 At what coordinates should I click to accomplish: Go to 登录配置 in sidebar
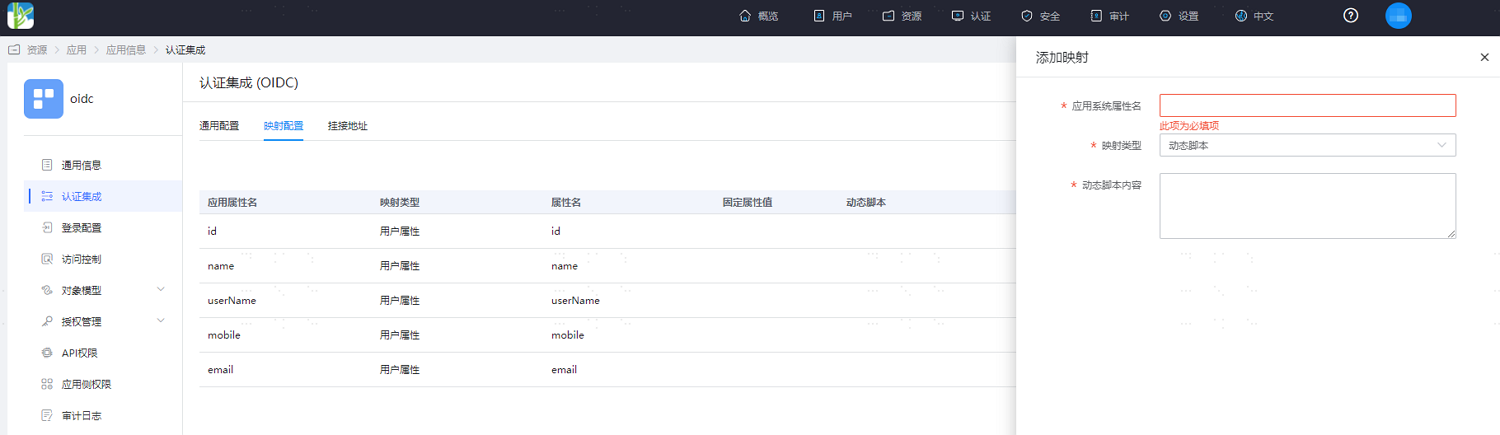[x=81, y=228]
